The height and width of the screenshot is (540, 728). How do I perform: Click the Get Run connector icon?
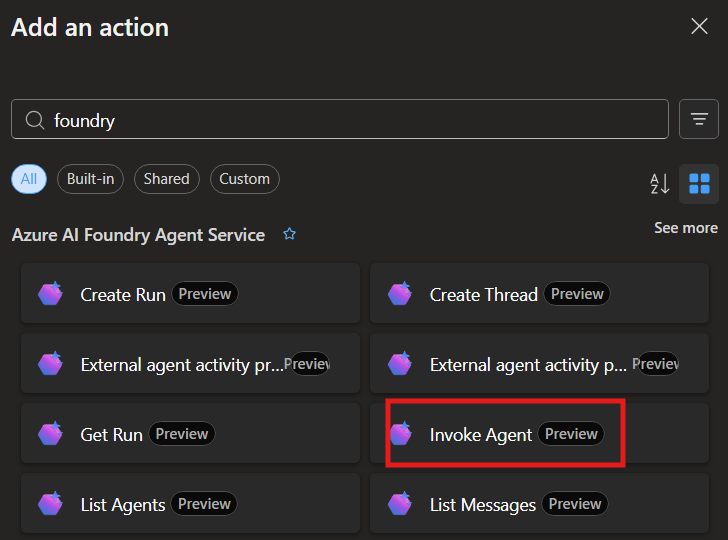pyautogui.click(x=51, y=433)
